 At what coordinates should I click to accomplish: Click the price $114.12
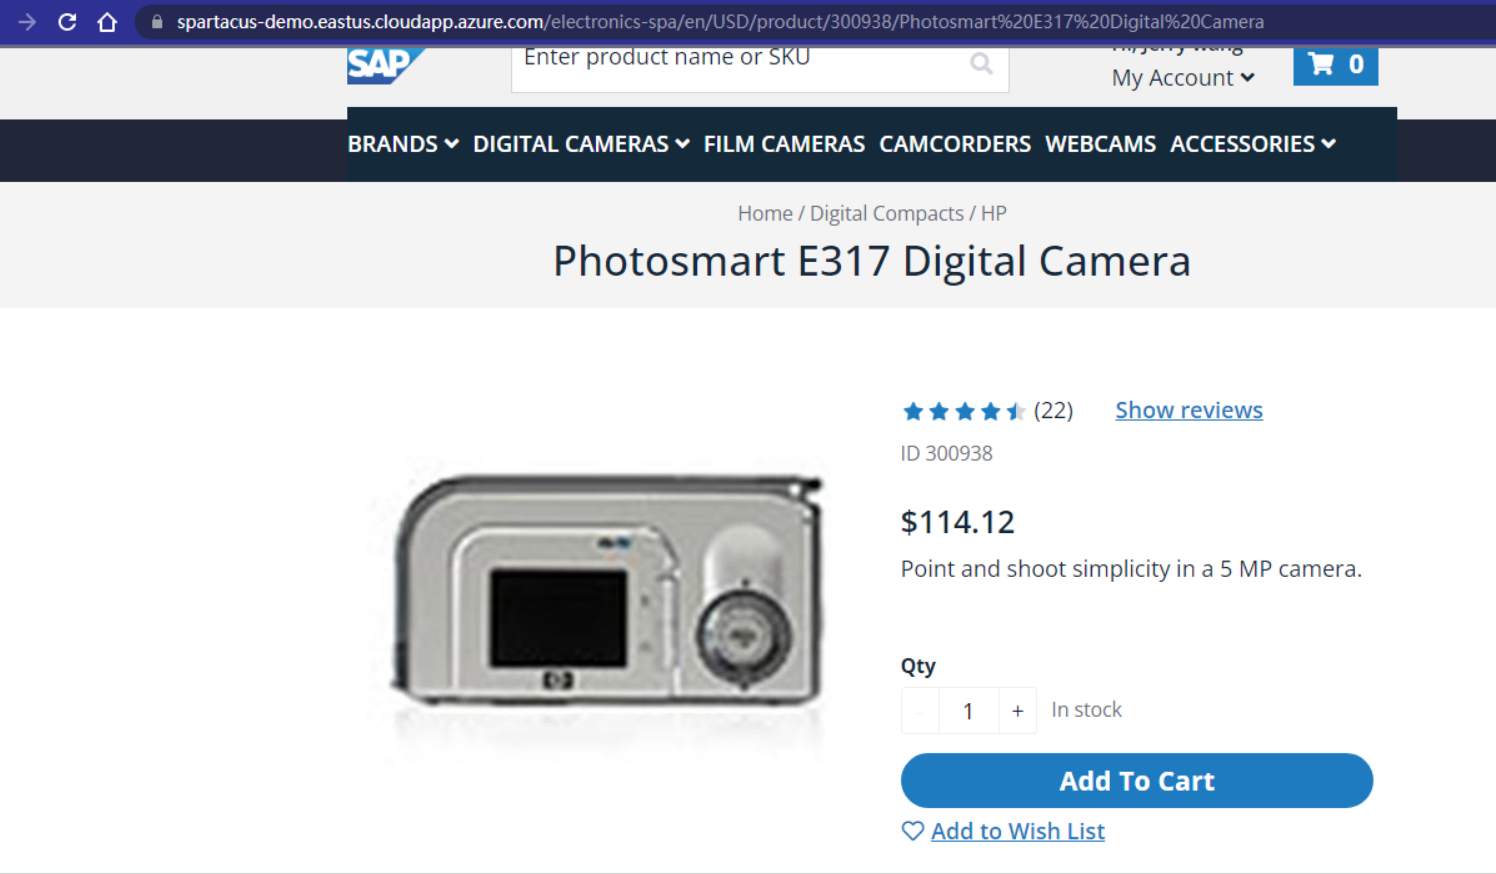[957, 522]
